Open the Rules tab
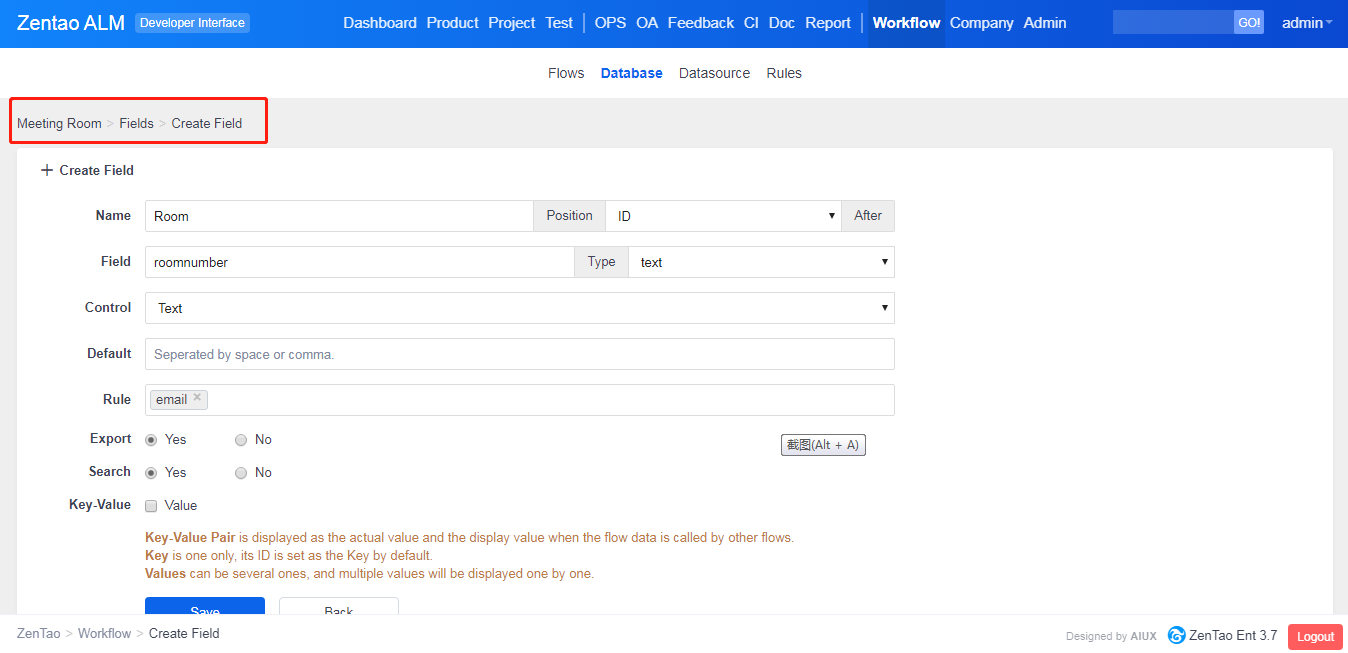 coord(784,73)
